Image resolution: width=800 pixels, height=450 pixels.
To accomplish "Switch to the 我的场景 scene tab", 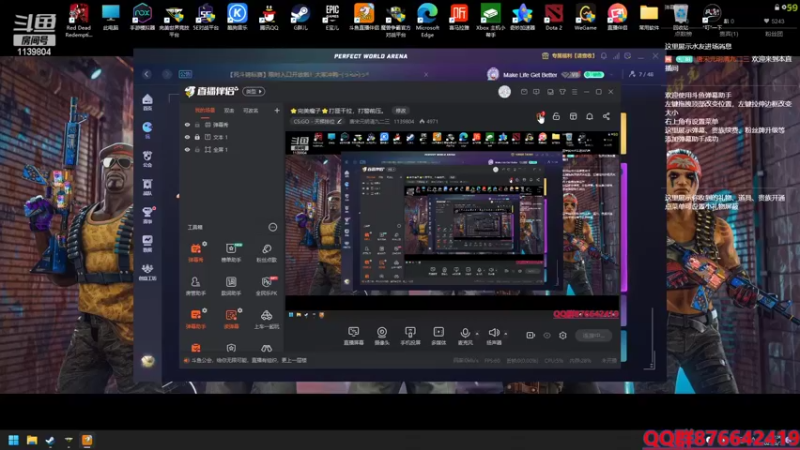I will click(205, 110).
